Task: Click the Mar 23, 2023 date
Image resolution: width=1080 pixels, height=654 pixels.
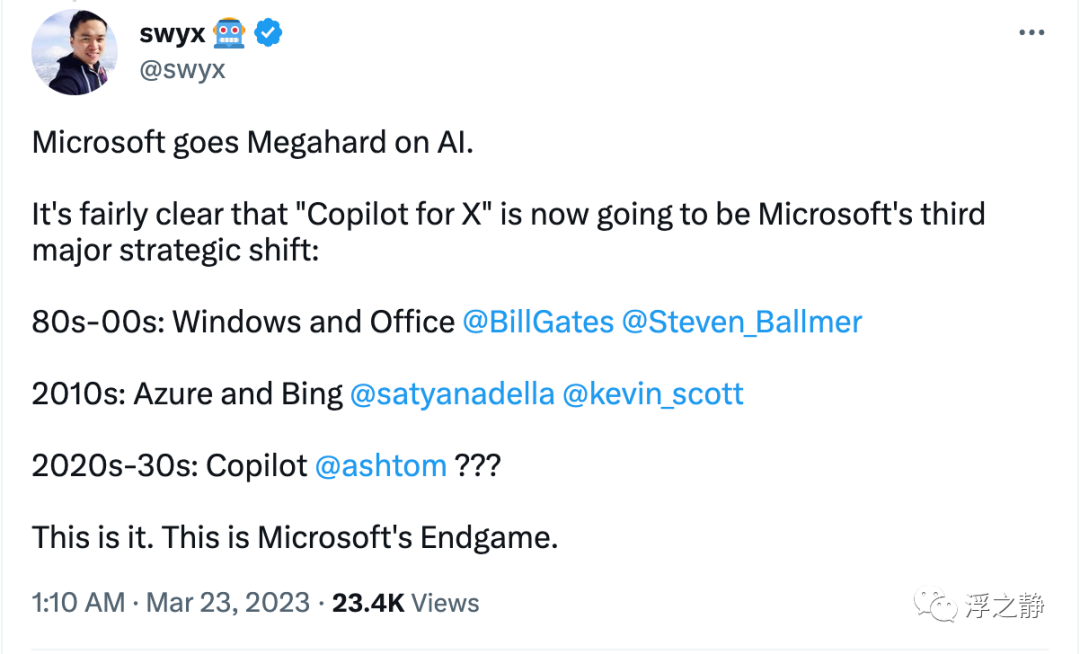Action: click(x=228, y=603)
